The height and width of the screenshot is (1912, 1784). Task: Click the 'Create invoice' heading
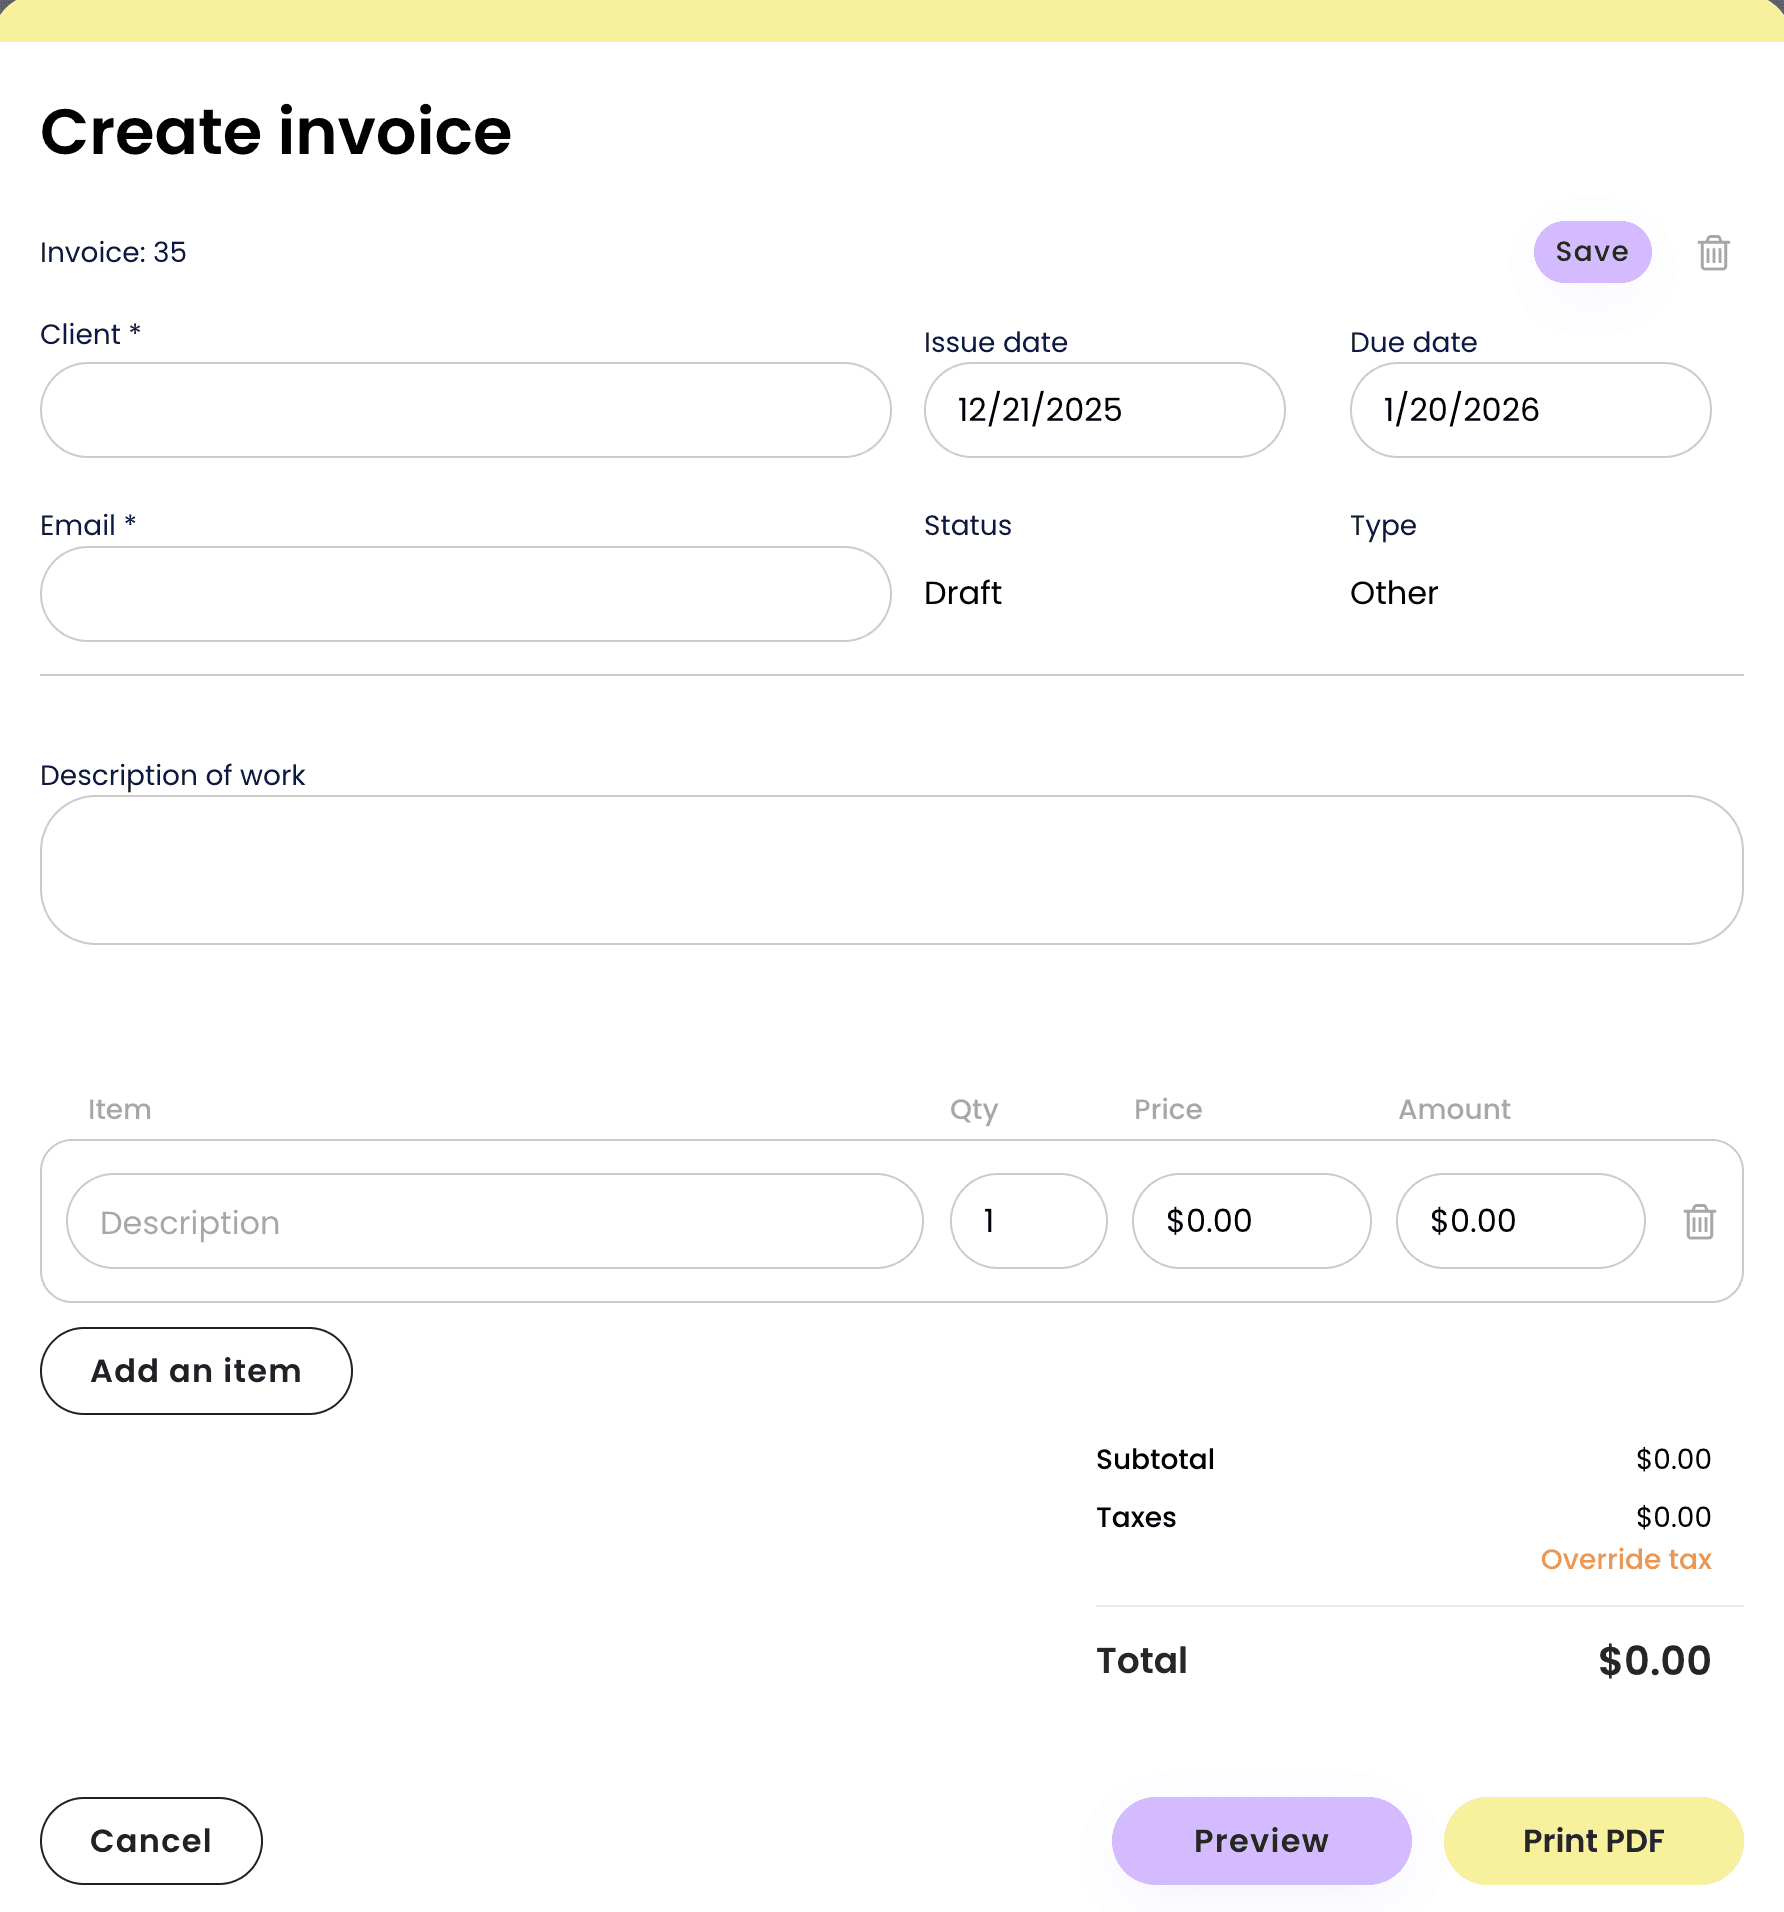coord(276,132)
